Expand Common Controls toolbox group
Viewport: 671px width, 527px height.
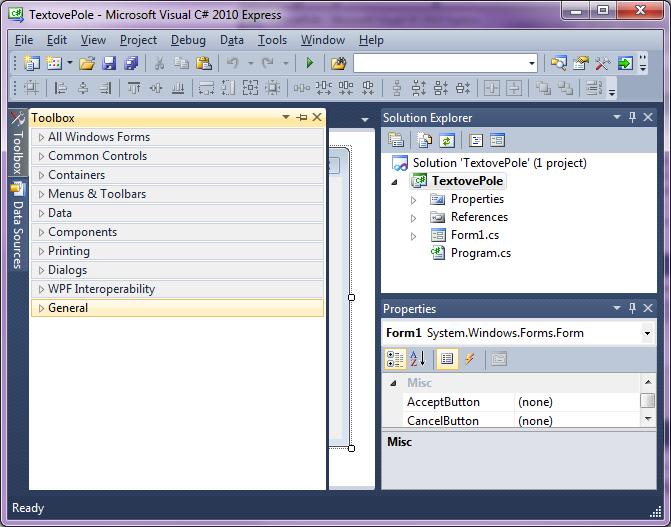(x=42, y=156)
